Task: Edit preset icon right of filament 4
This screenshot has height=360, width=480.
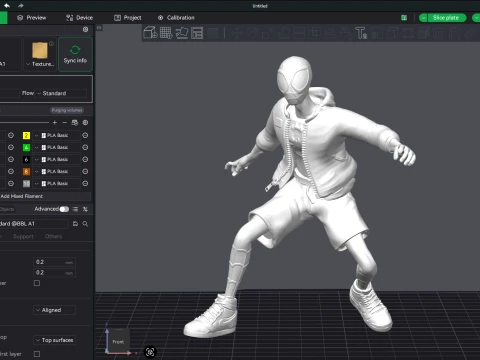Action: pyautogui.click(x=85, y=147)
